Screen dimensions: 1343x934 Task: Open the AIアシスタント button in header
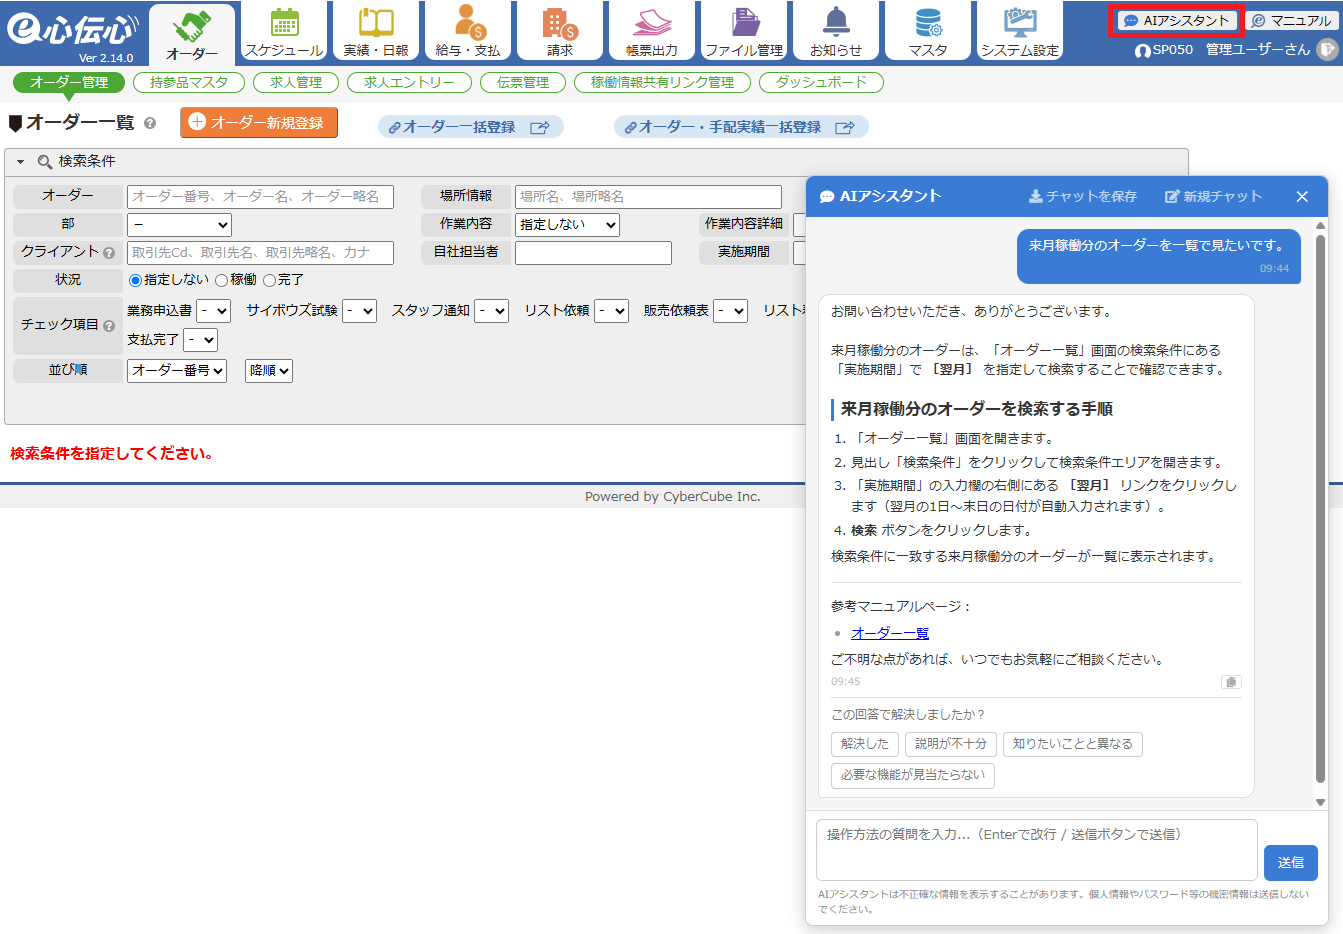pos(1176,20)
